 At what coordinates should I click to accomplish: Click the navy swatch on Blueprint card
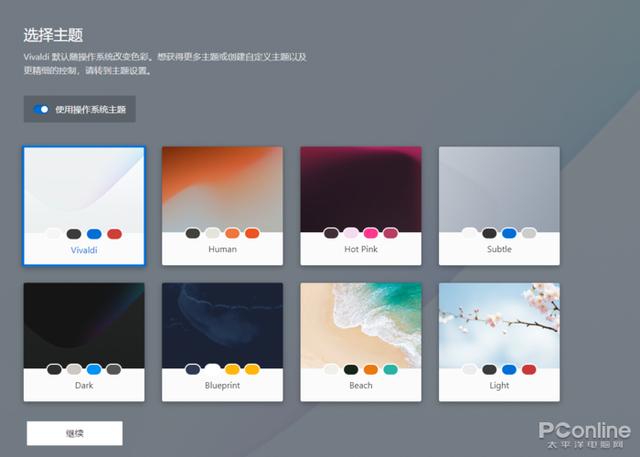click(193, 369)
